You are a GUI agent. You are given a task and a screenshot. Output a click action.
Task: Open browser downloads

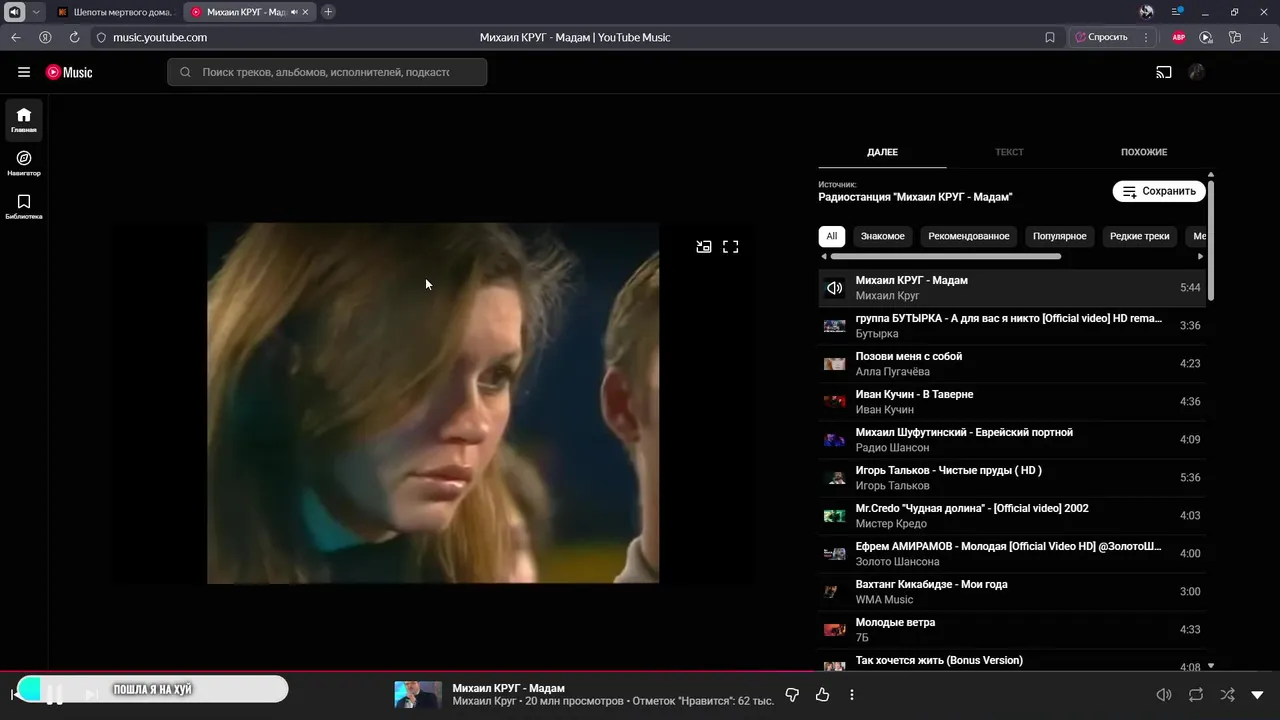pyautogui.click(x=1263, y=37)
